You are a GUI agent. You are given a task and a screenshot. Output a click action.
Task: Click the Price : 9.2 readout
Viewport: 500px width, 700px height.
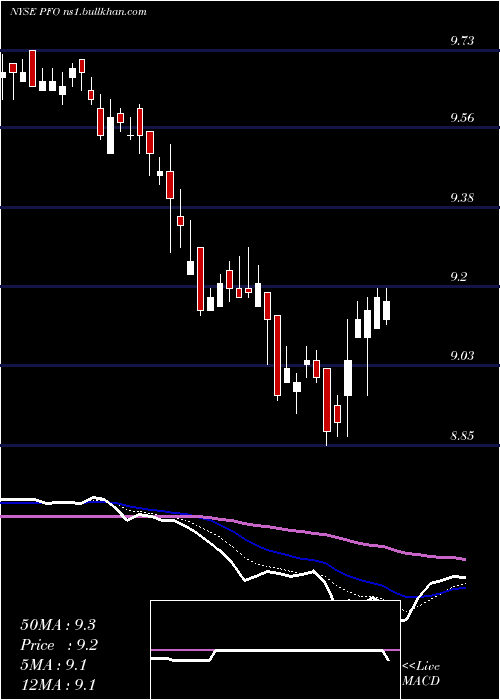click(59, 645)
